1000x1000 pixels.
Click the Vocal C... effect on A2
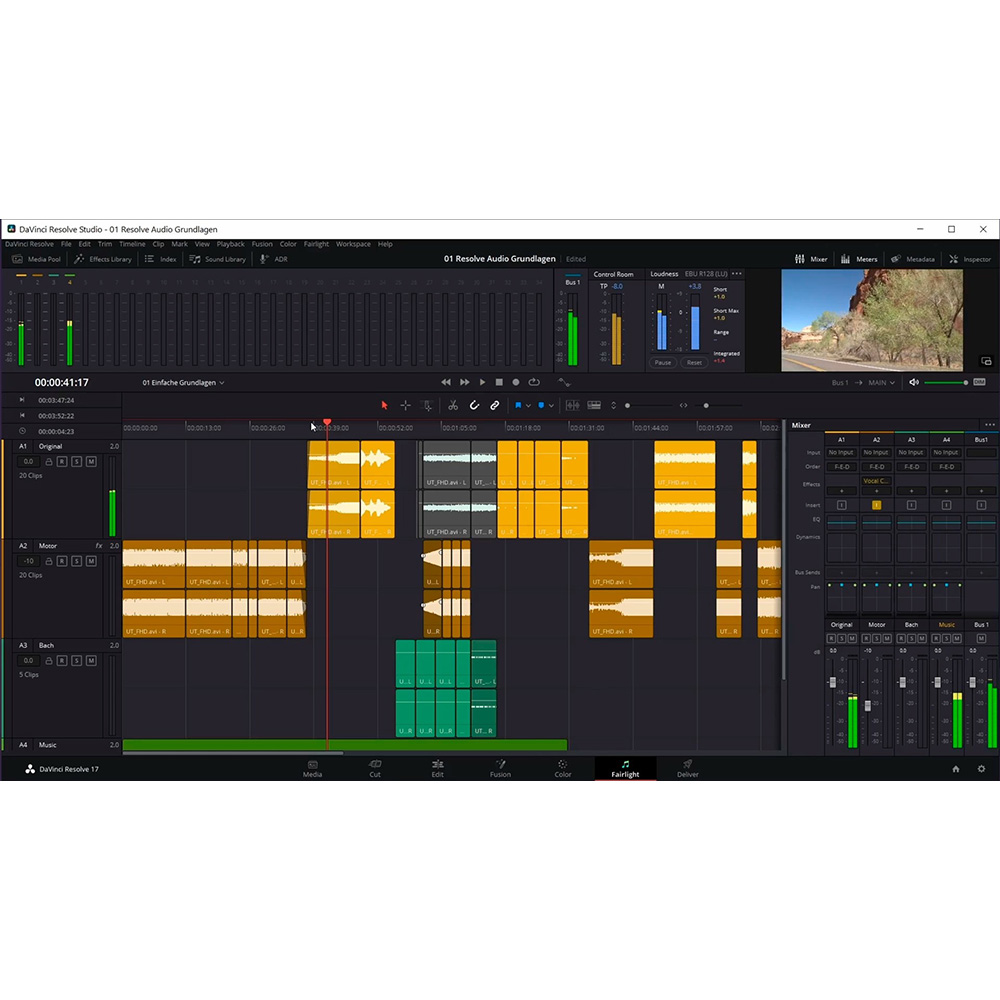pos(876,481)
